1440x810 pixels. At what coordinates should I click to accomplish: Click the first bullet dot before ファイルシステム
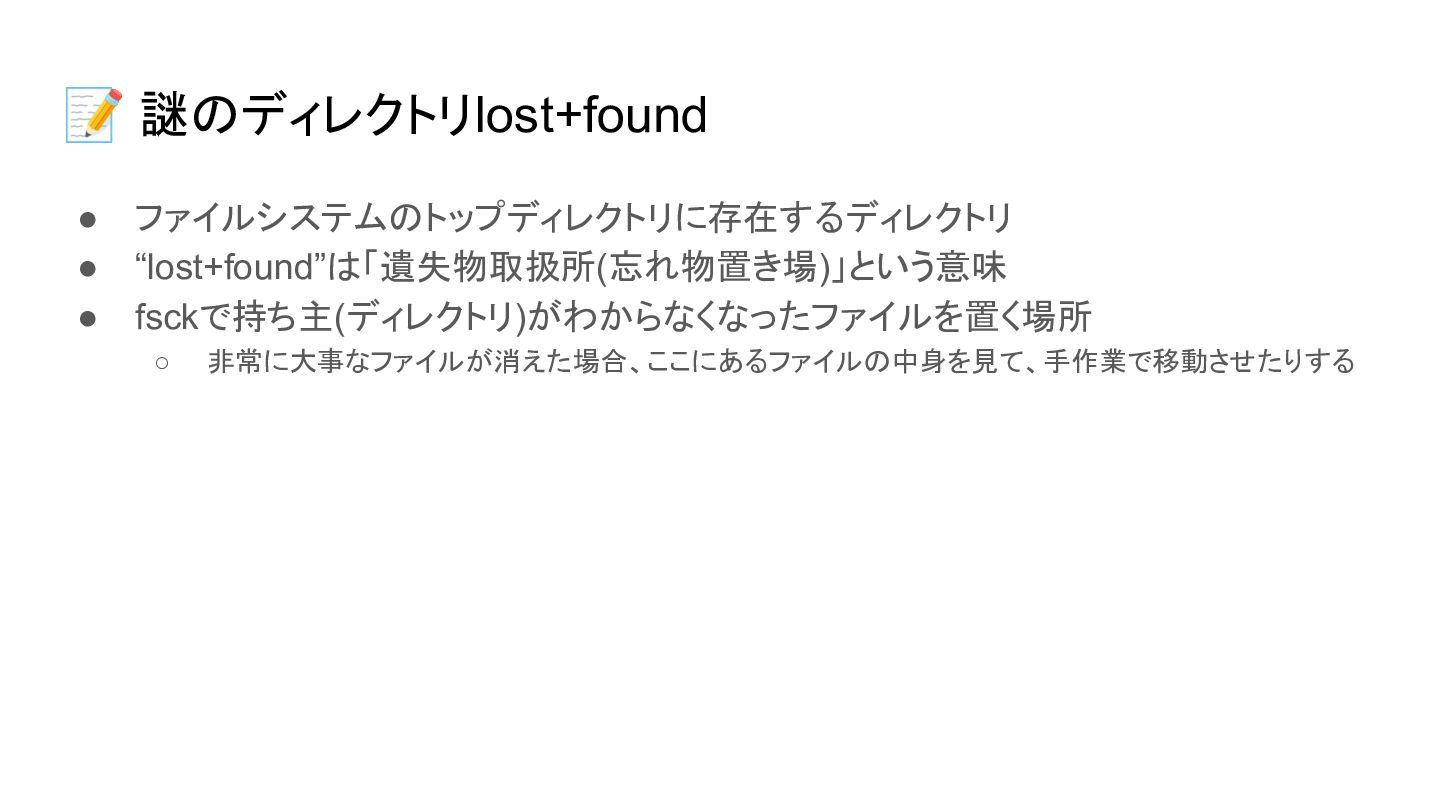87,218
